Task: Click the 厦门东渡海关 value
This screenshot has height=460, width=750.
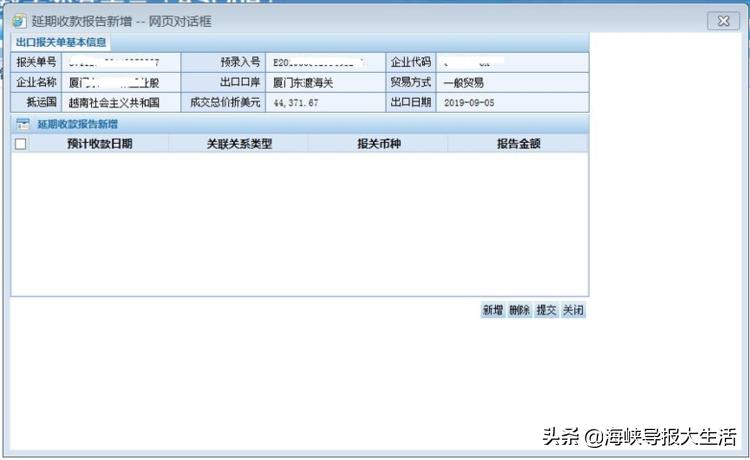Action: point(303,83)
